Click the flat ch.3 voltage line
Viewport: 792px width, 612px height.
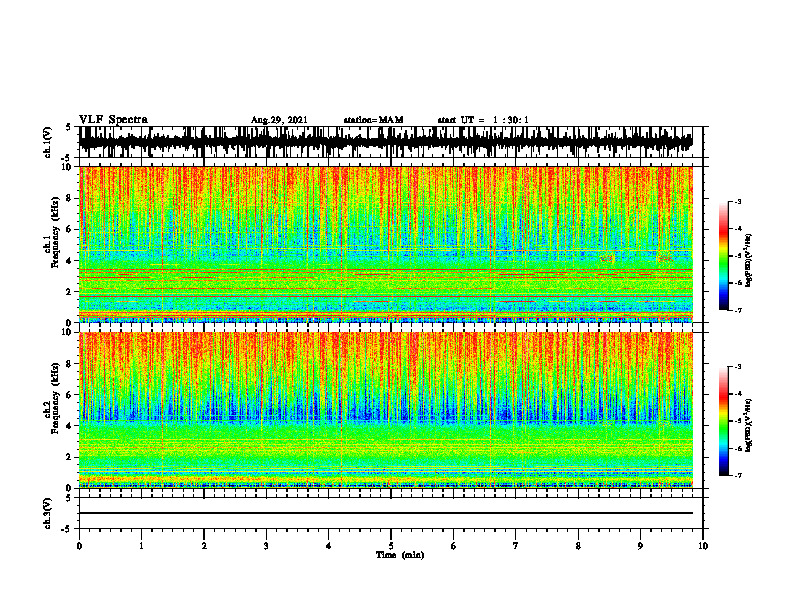(x=386, y=513)
